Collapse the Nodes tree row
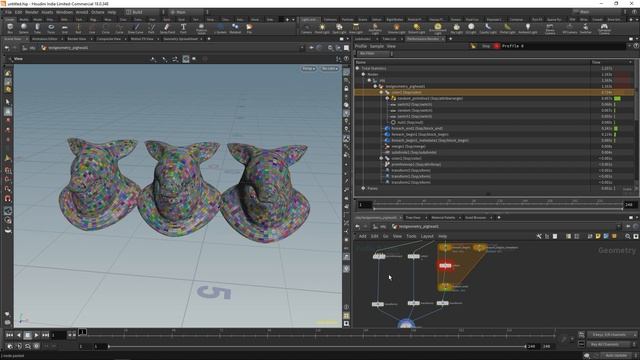The width and height of the screenshot is (640, 360). pos(363,74)
